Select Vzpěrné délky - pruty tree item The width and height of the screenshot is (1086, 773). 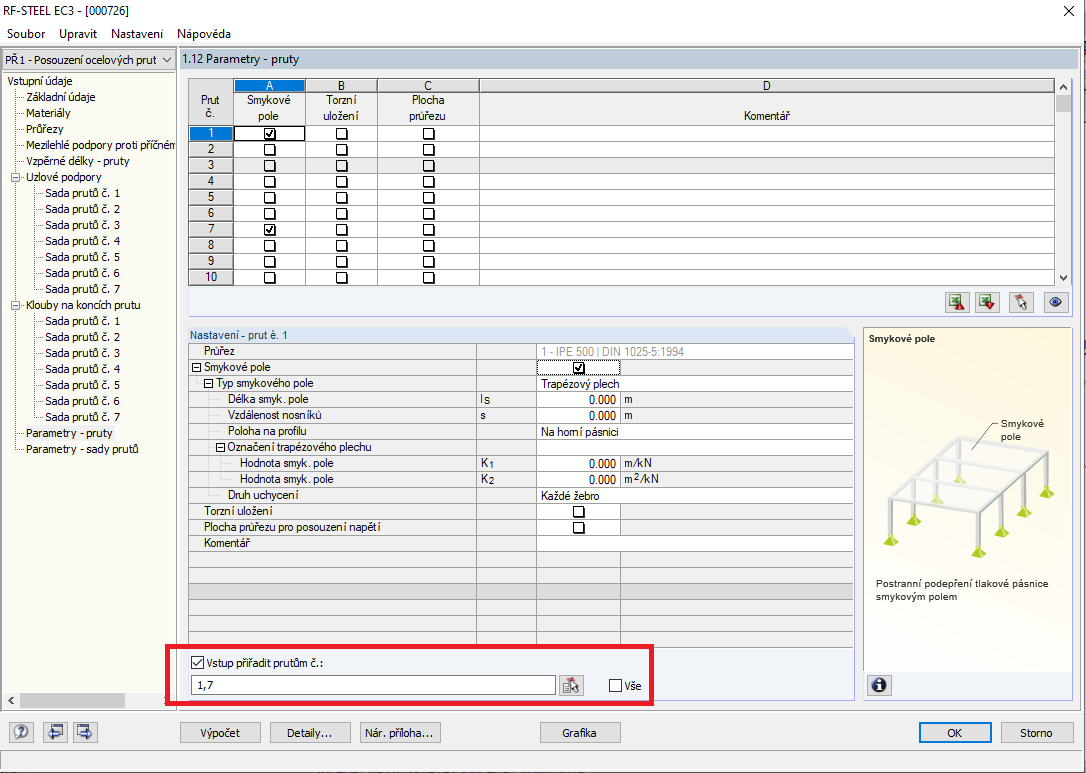click(x=78, y=161)
